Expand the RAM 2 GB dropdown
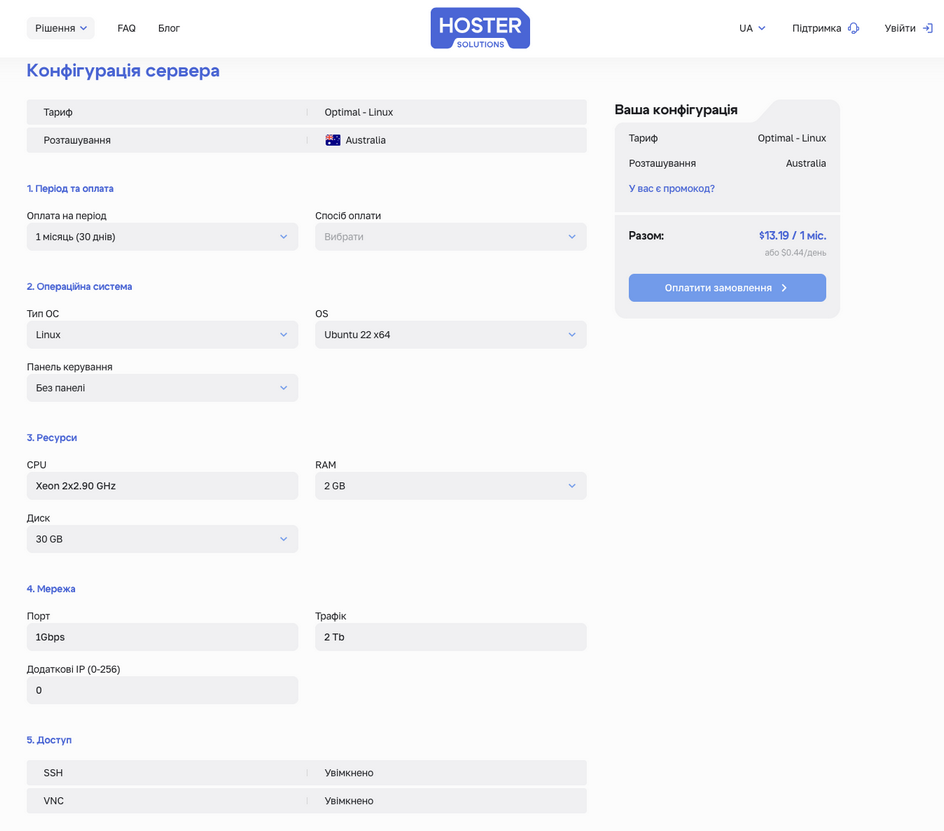This screenshot has height=831, width=944. point(450,486)
